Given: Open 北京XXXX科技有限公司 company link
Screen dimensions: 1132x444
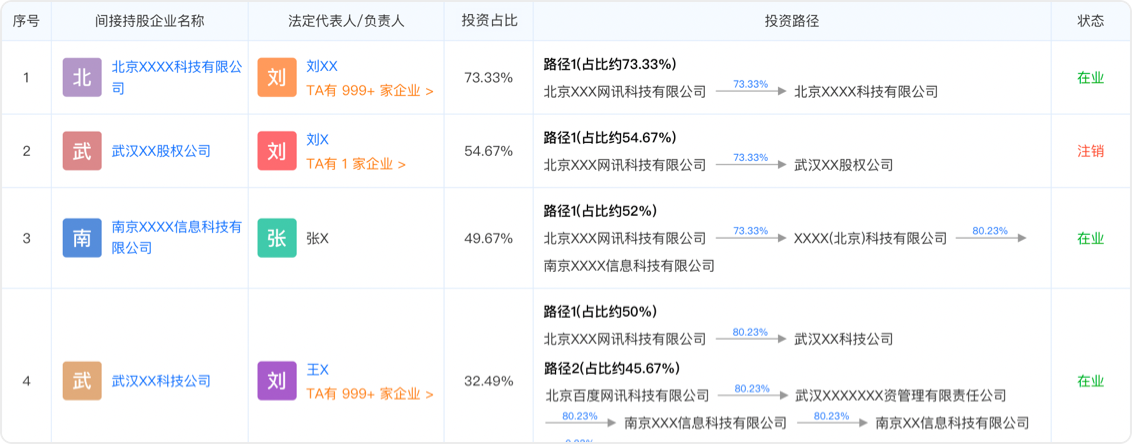Looking at the screenshot, I should (176, 67).
